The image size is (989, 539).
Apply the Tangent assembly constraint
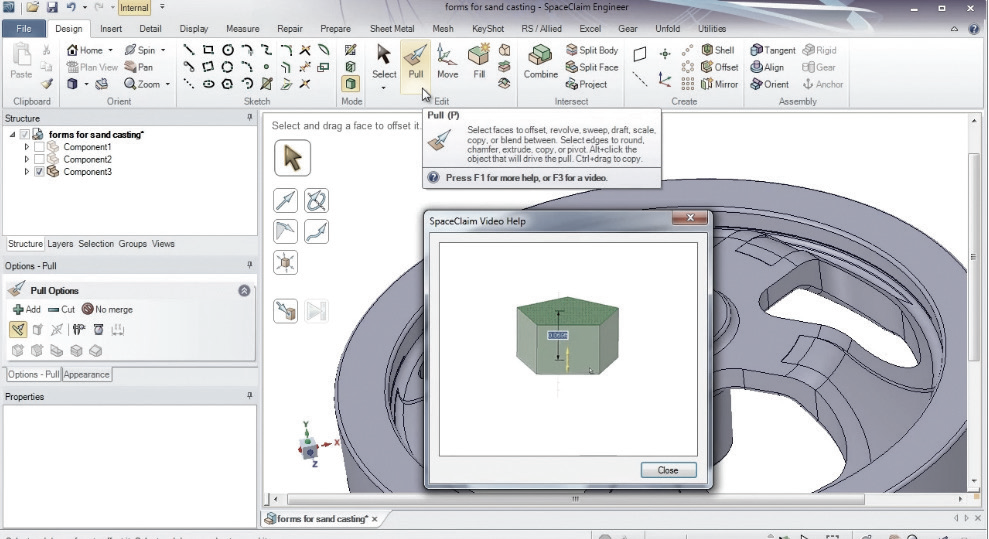773,50
